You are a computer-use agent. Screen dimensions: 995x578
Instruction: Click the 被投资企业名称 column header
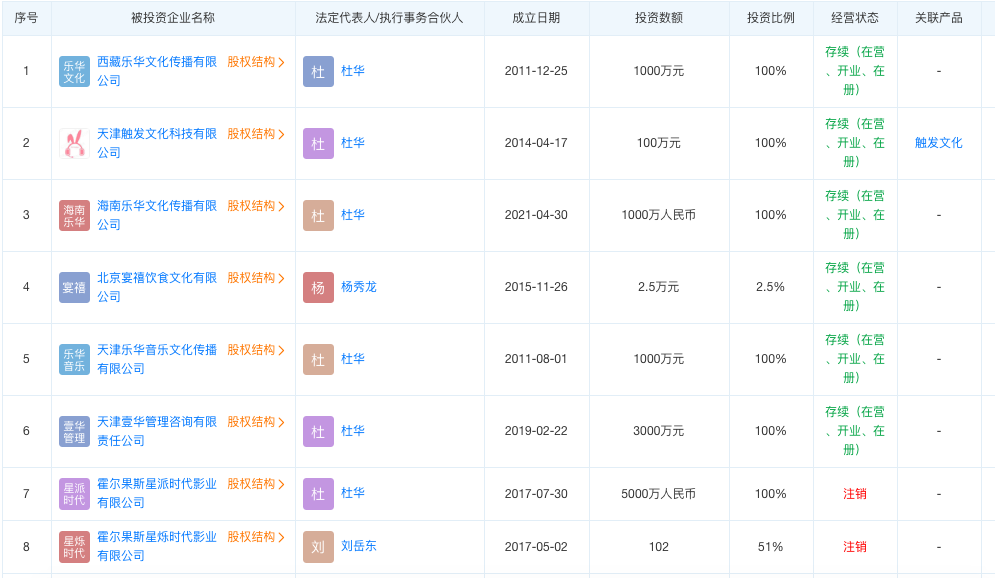(173, 18)
